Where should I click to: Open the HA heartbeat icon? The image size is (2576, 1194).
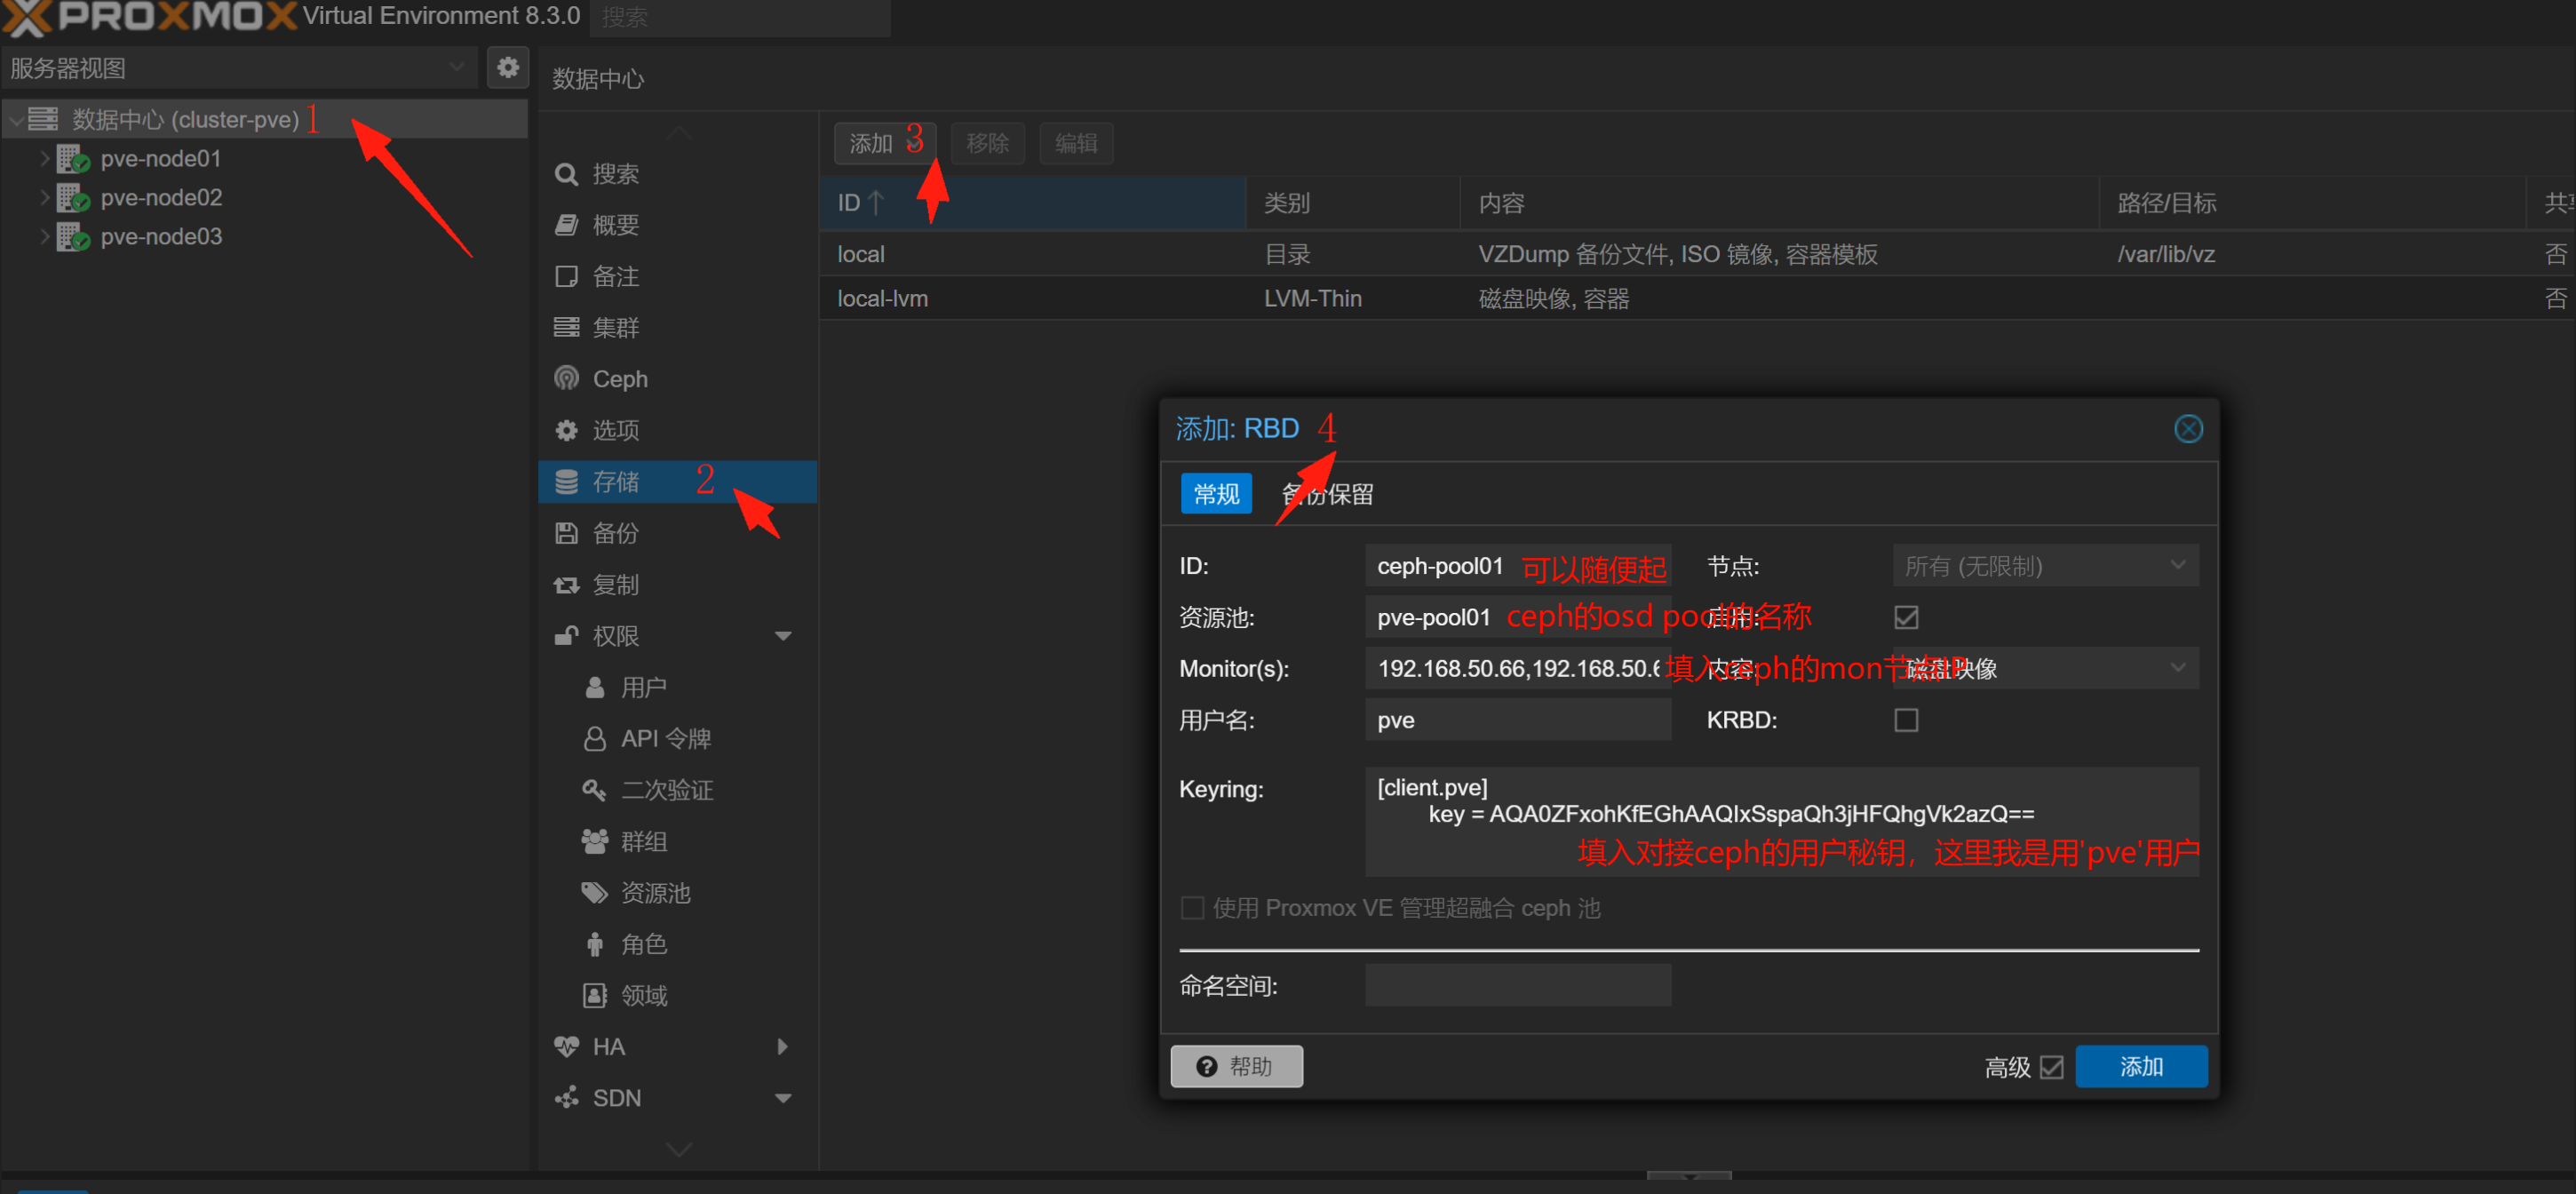click(x=566, y=1046)
